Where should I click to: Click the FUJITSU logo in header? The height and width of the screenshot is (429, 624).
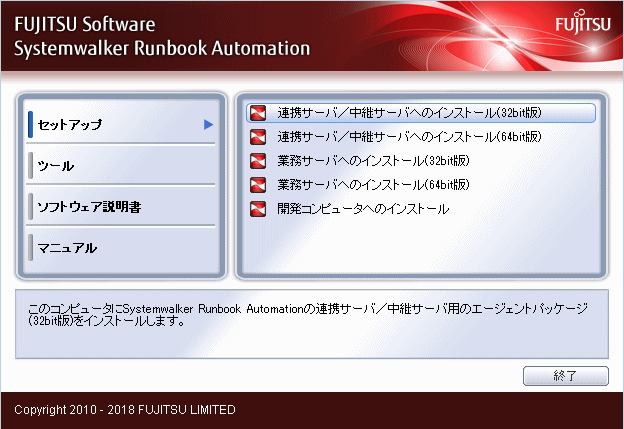(x=583, y=23)
